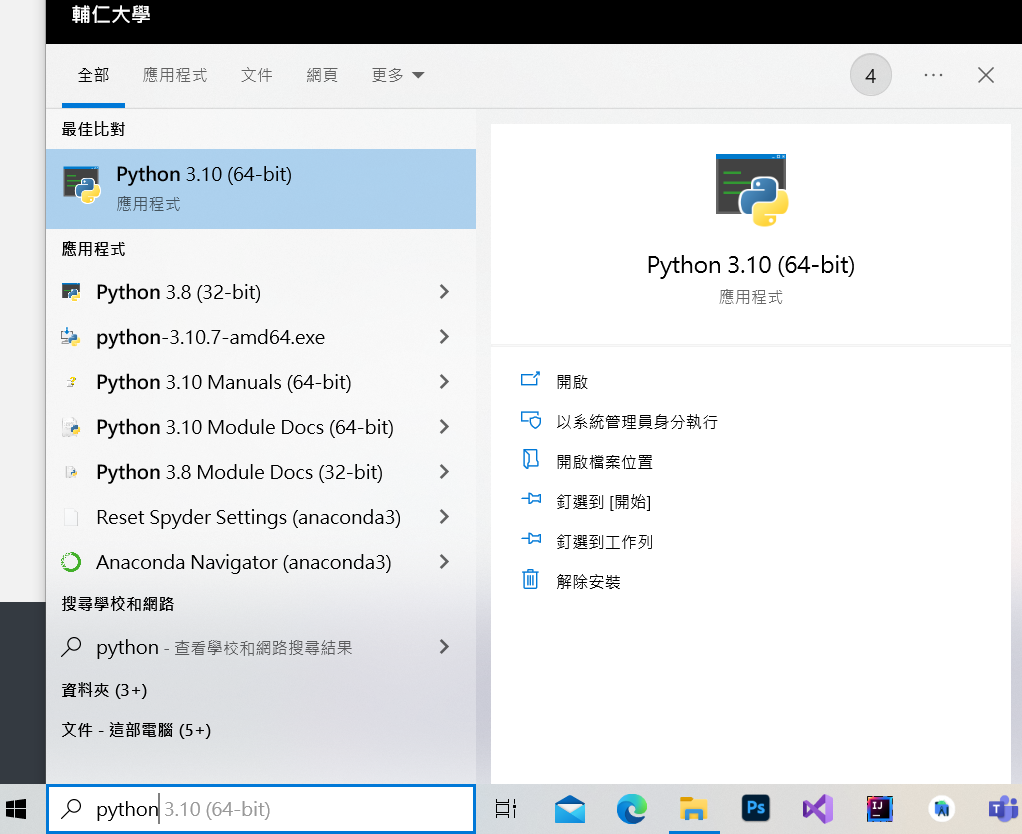Expand Python 3.10 Manuals result arrow

tap(445, 382)
